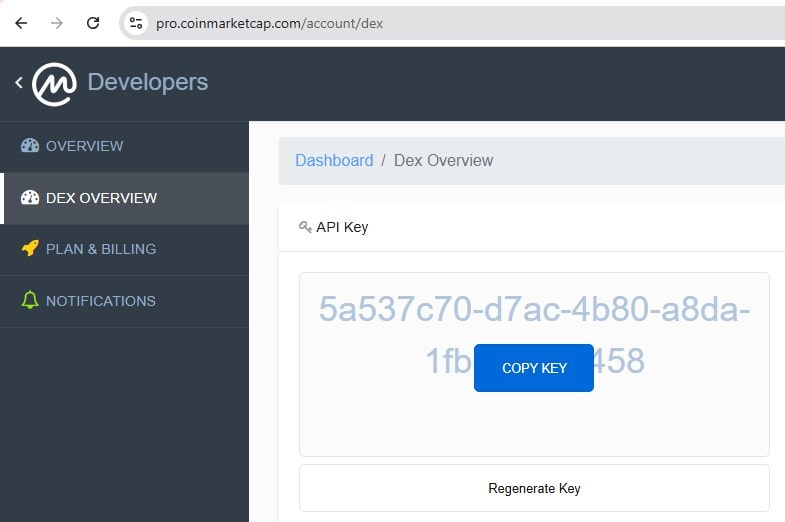Collapse sidebar using chevron beside logo
Viewport: 785px width, 522px height.
[19, 83]
